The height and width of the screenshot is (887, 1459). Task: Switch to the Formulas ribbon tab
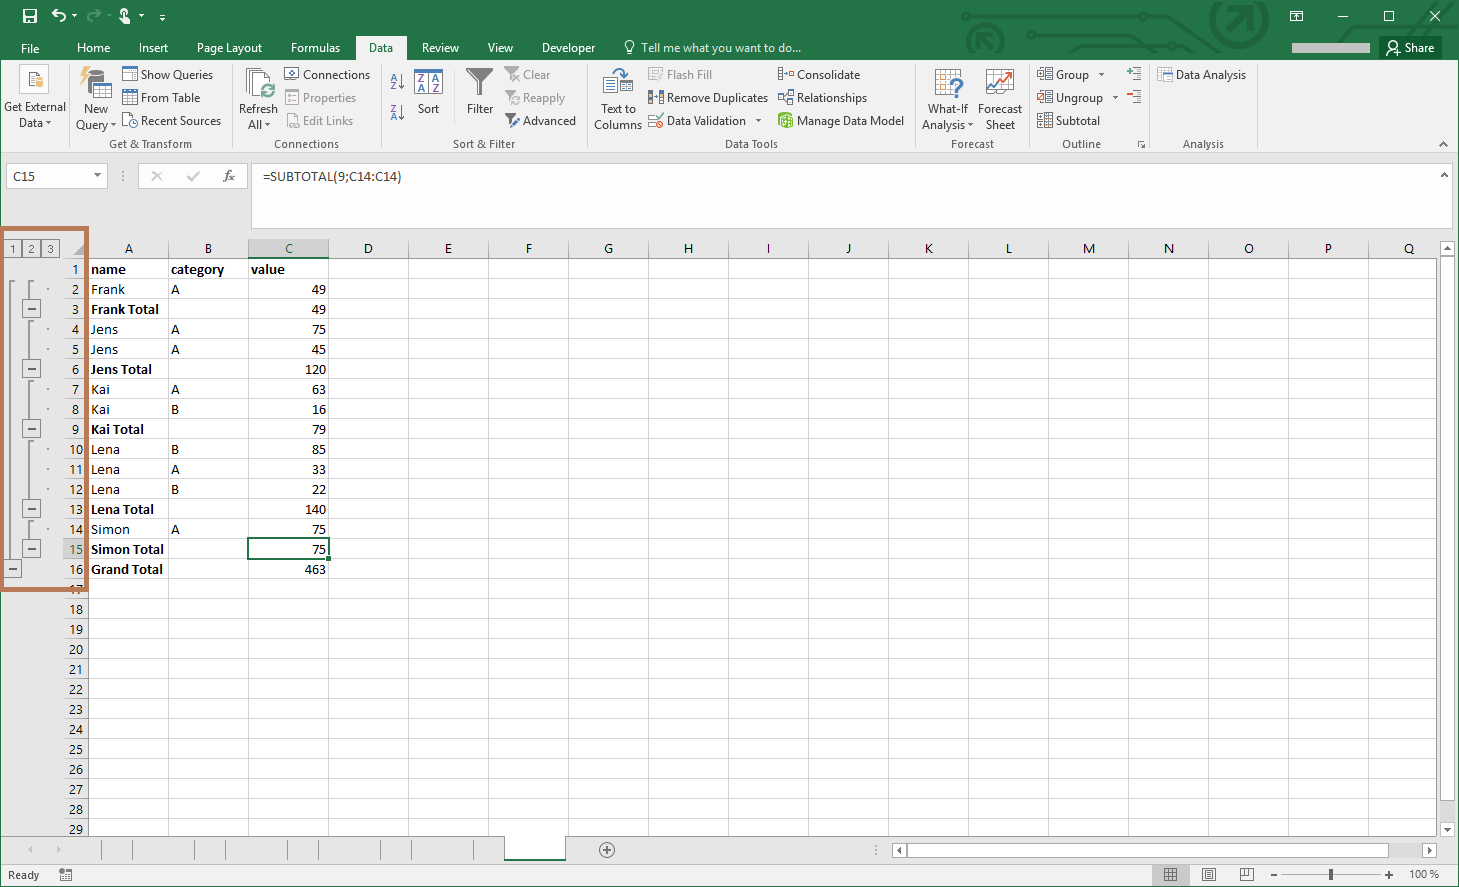click(316, 47)
